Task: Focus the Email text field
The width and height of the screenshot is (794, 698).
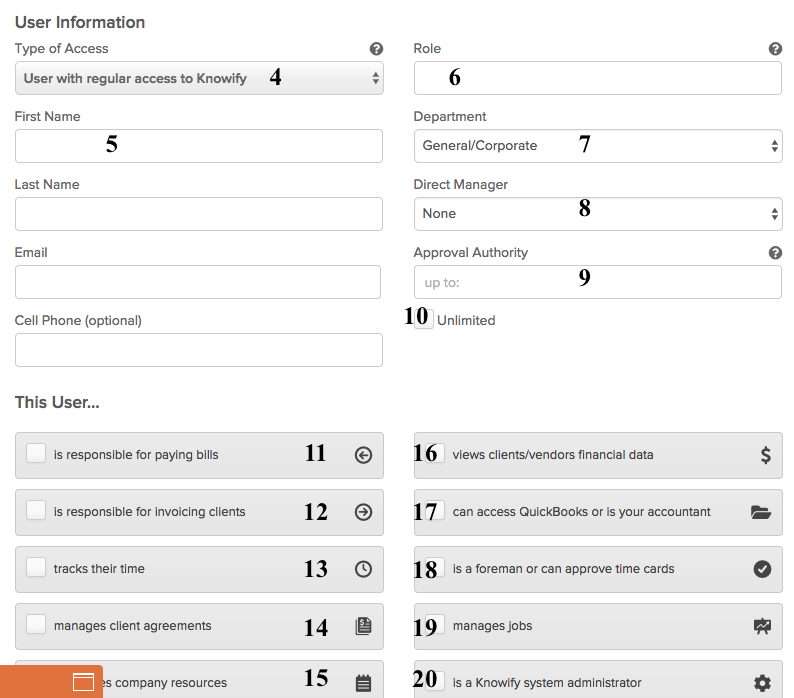Action: tap(198, 282)
